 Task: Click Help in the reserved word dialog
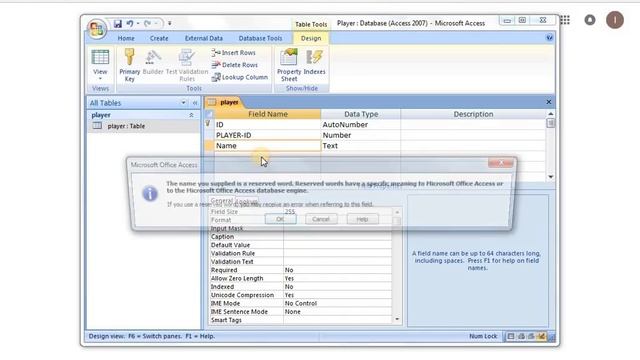(362, 219)
